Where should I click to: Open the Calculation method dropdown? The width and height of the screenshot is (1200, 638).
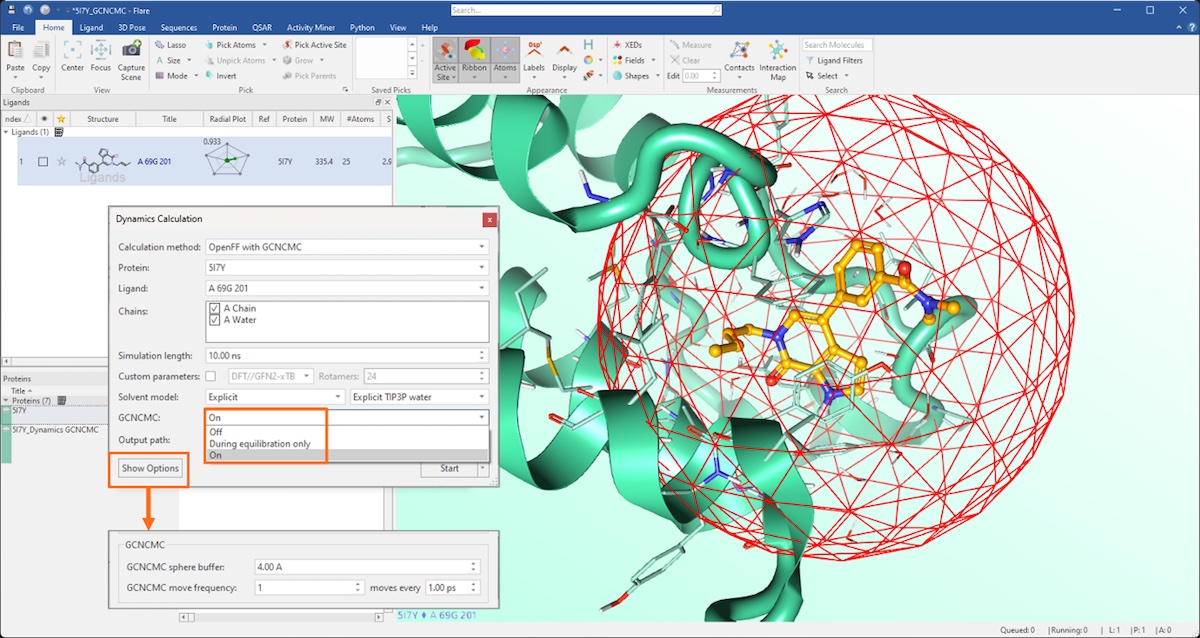345,246
